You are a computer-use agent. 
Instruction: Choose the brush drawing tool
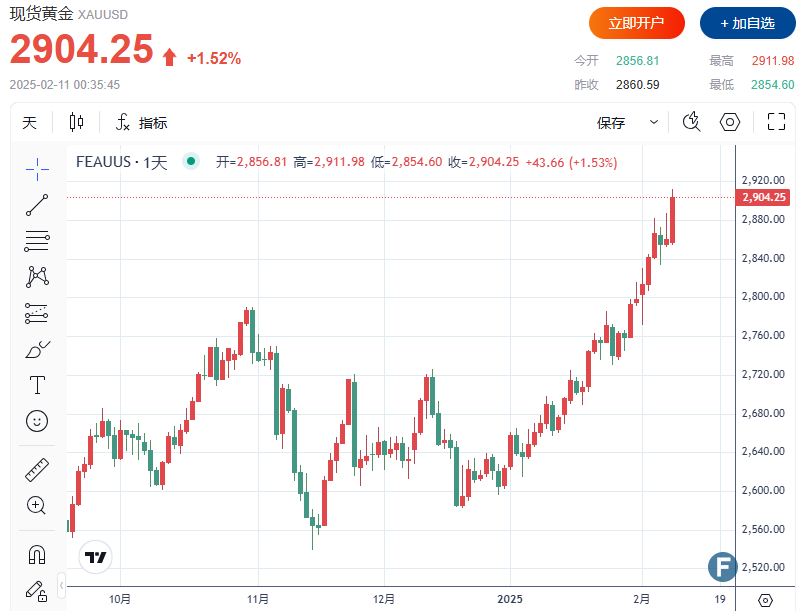(37, 349)
